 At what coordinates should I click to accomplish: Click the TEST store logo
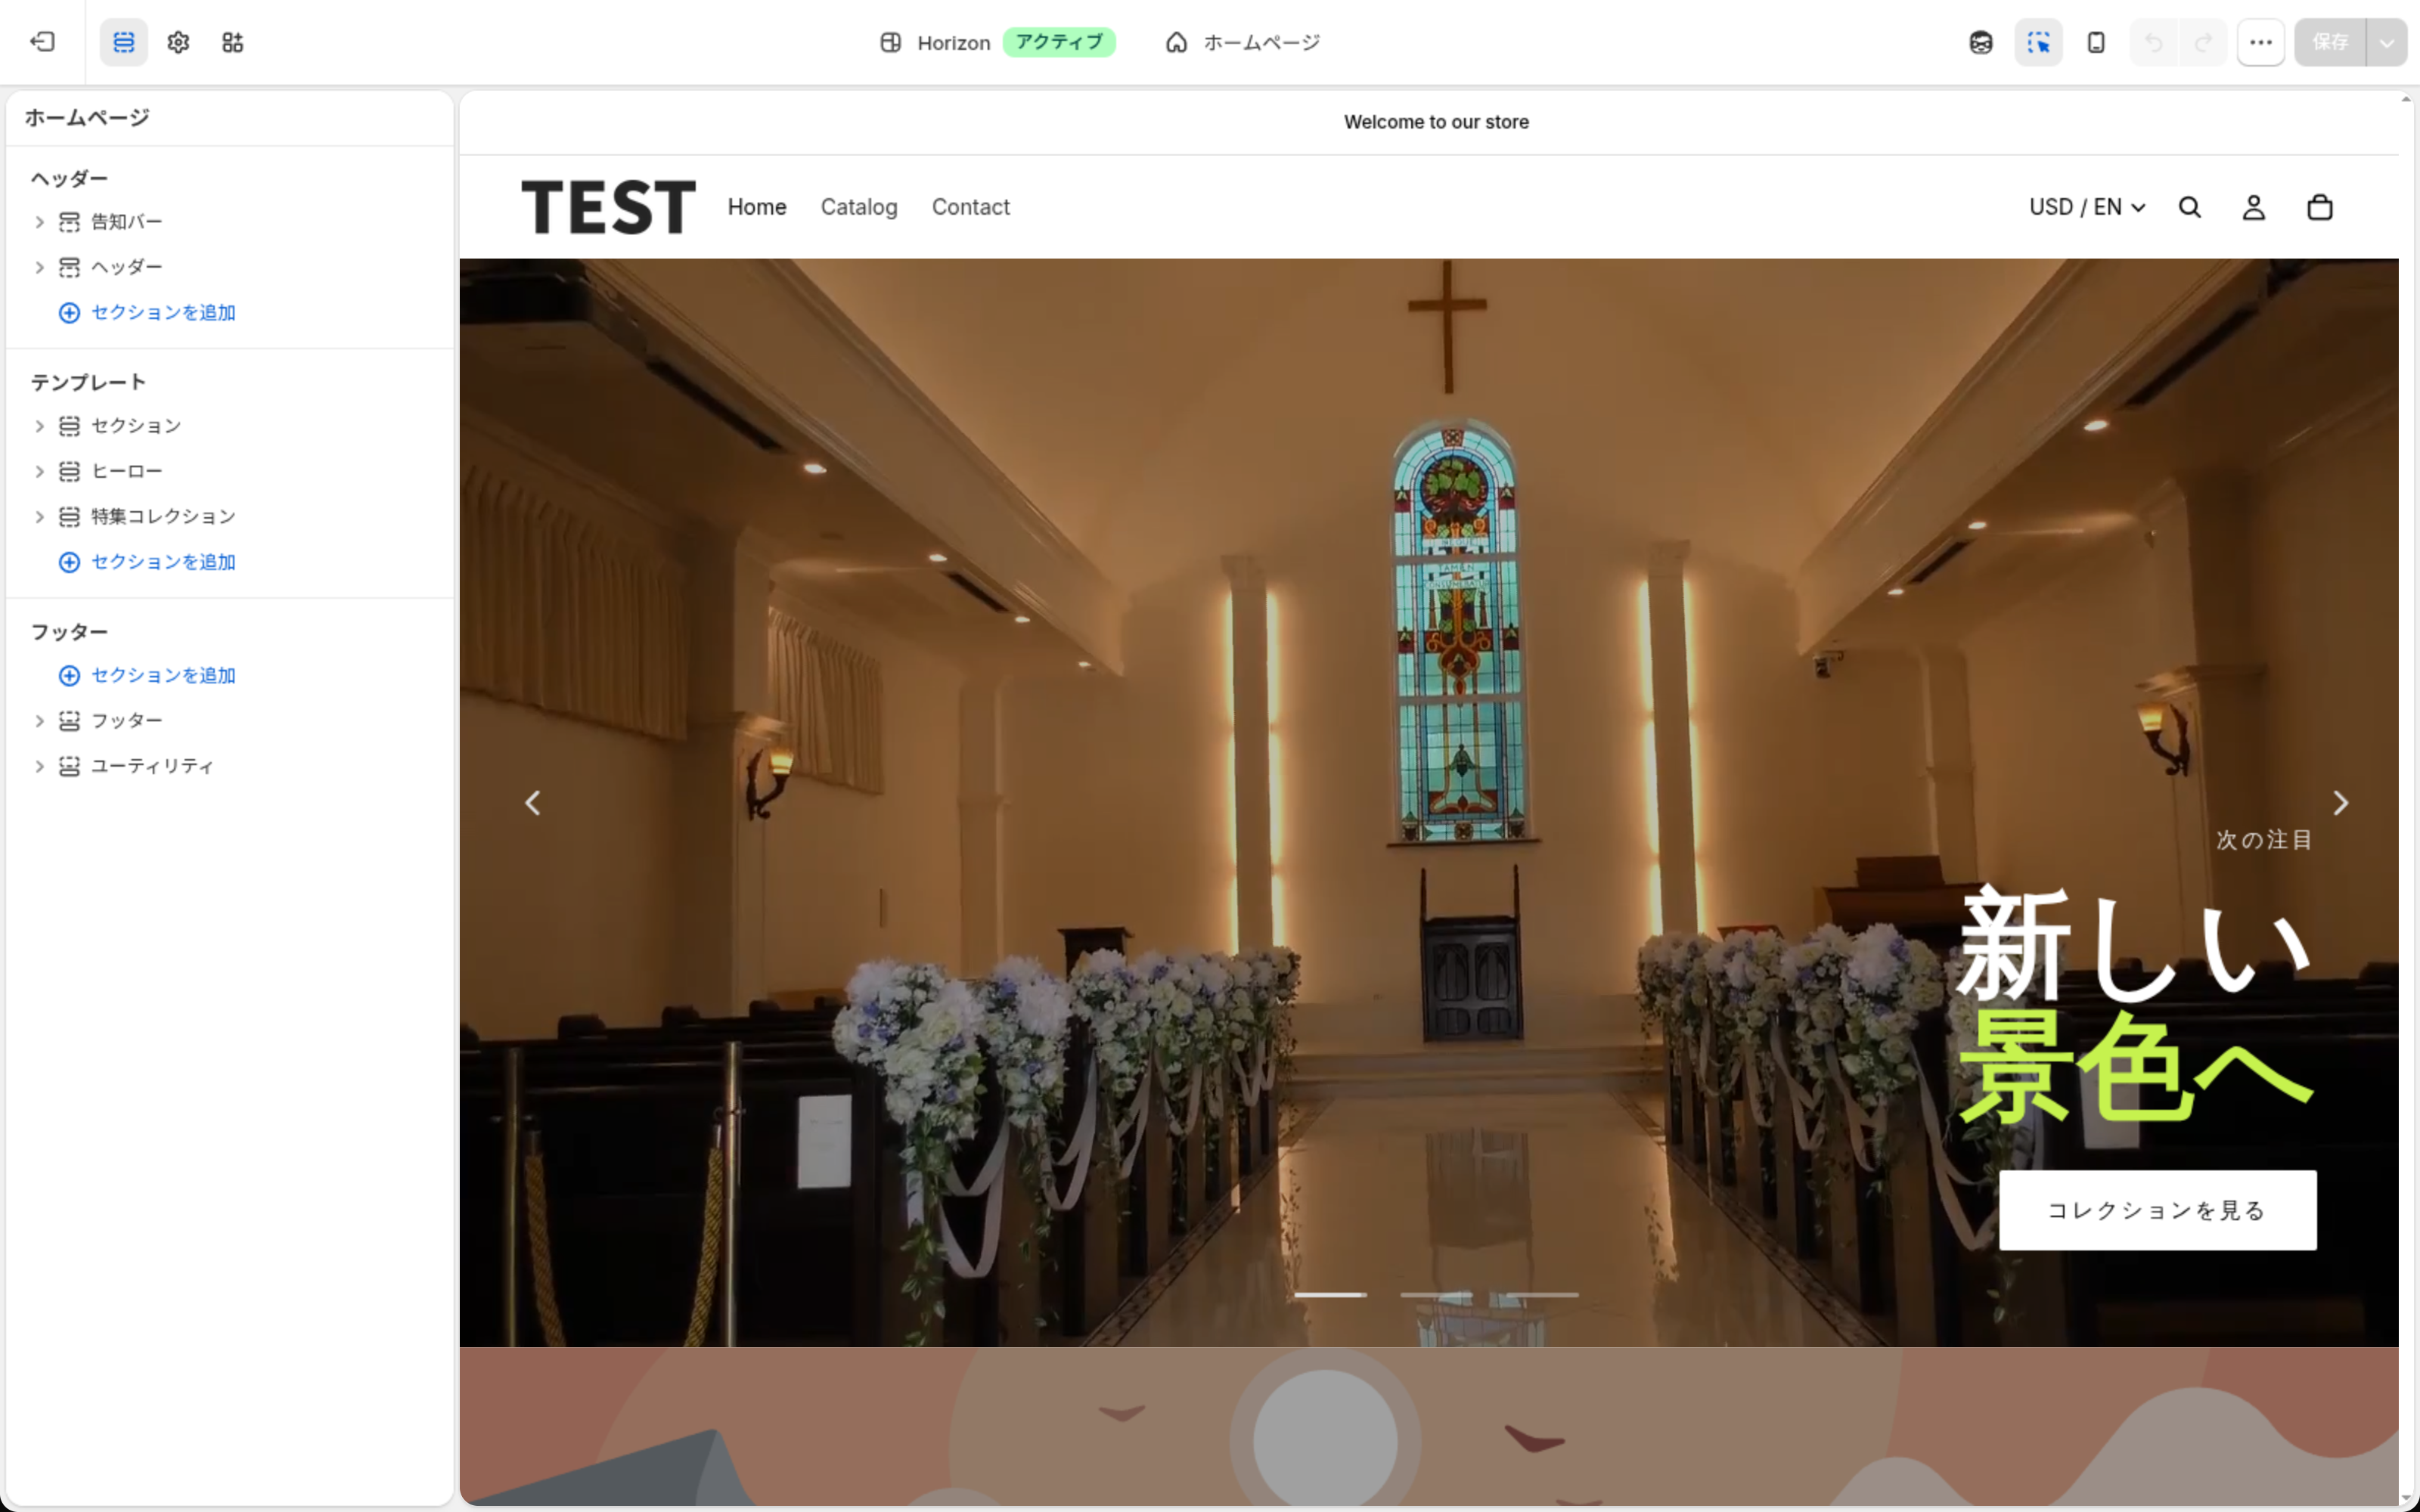coord(608,207)
